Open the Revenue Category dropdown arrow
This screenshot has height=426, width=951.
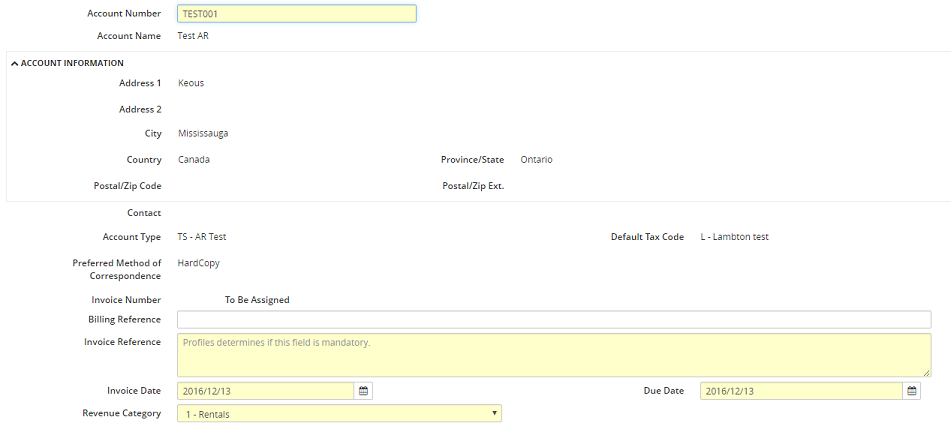494,413
